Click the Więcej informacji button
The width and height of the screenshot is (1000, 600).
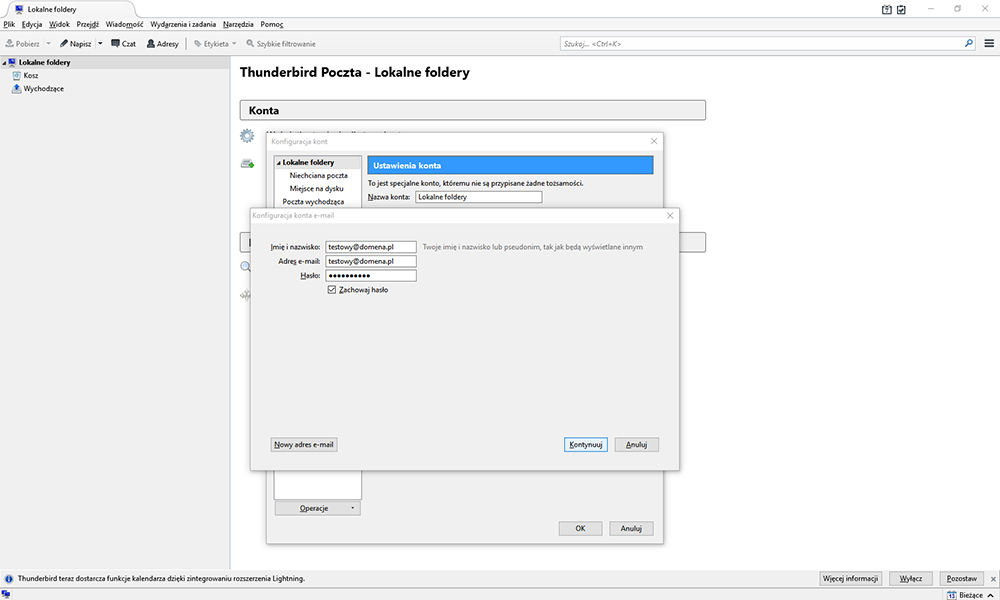[x=850, y=578]
